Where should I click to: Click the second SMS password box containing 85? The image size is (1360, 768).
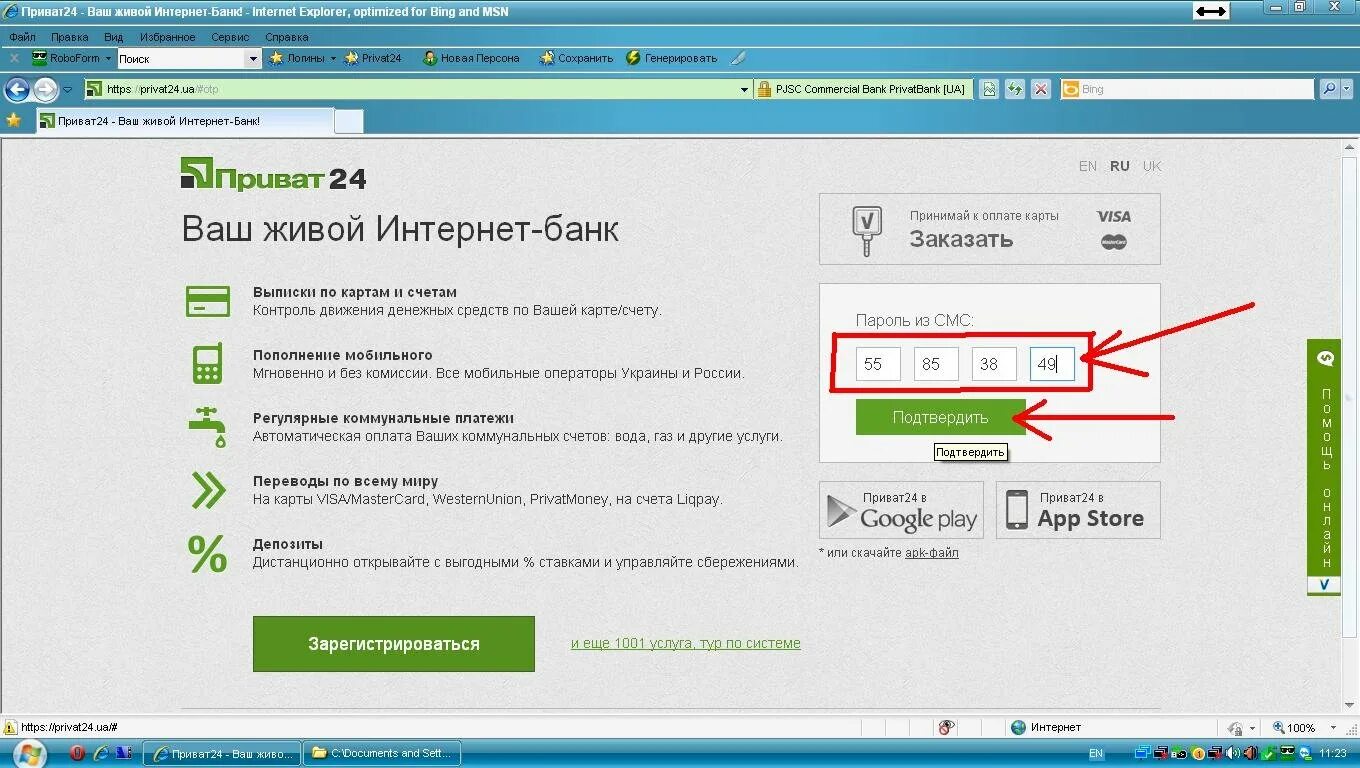point(936,364)
